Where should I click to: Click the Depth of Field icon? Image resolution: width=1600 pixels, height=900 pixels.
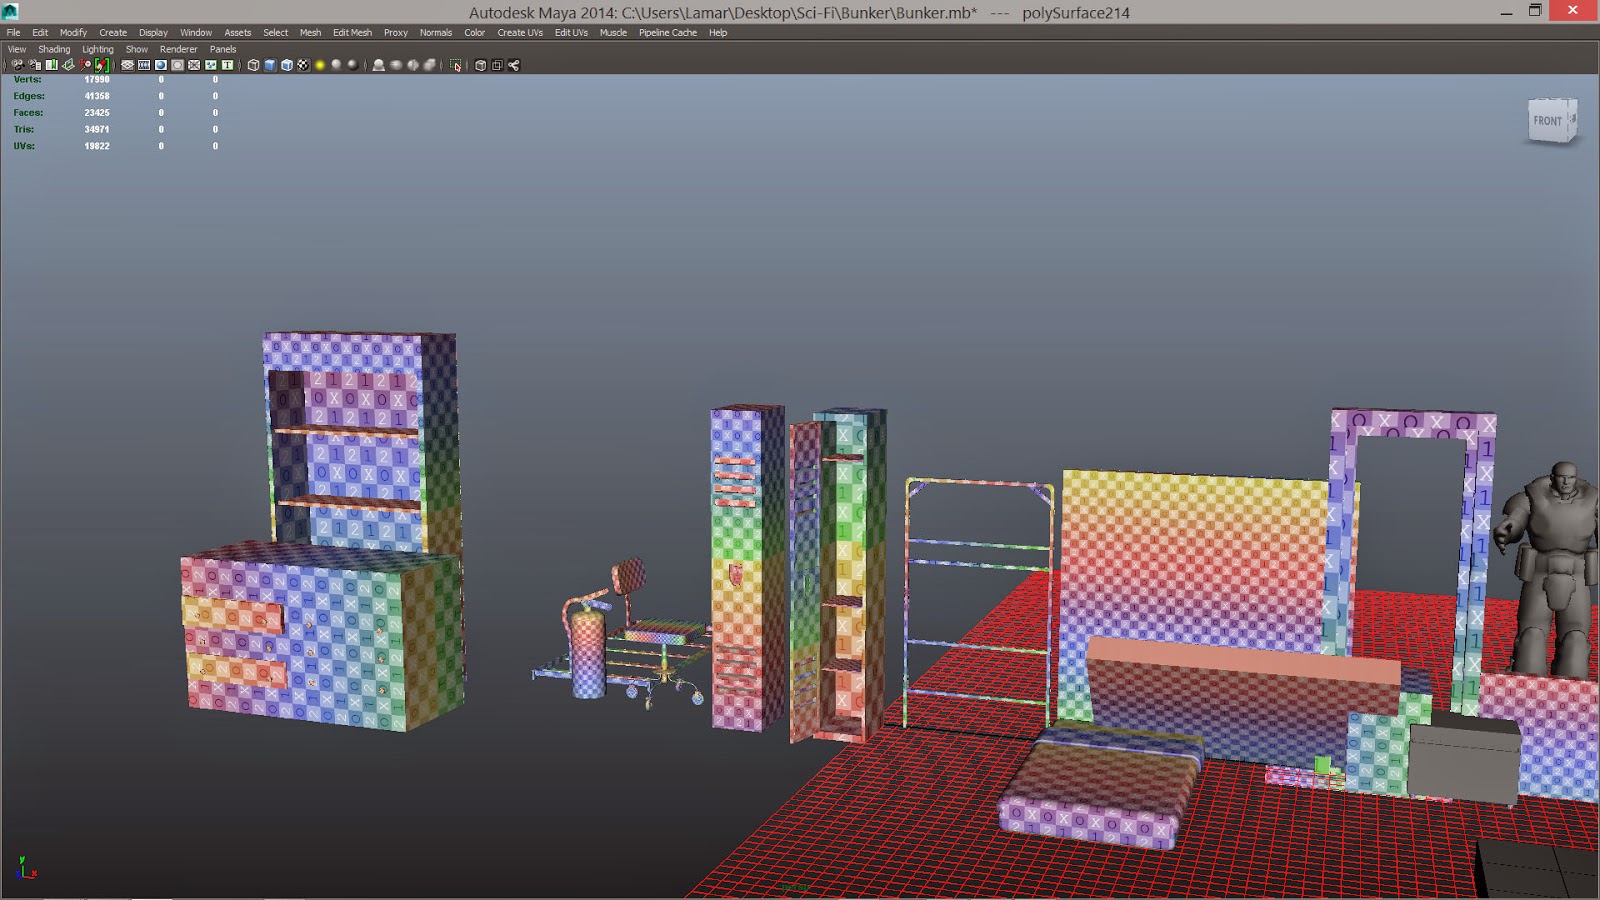[429, 65]
